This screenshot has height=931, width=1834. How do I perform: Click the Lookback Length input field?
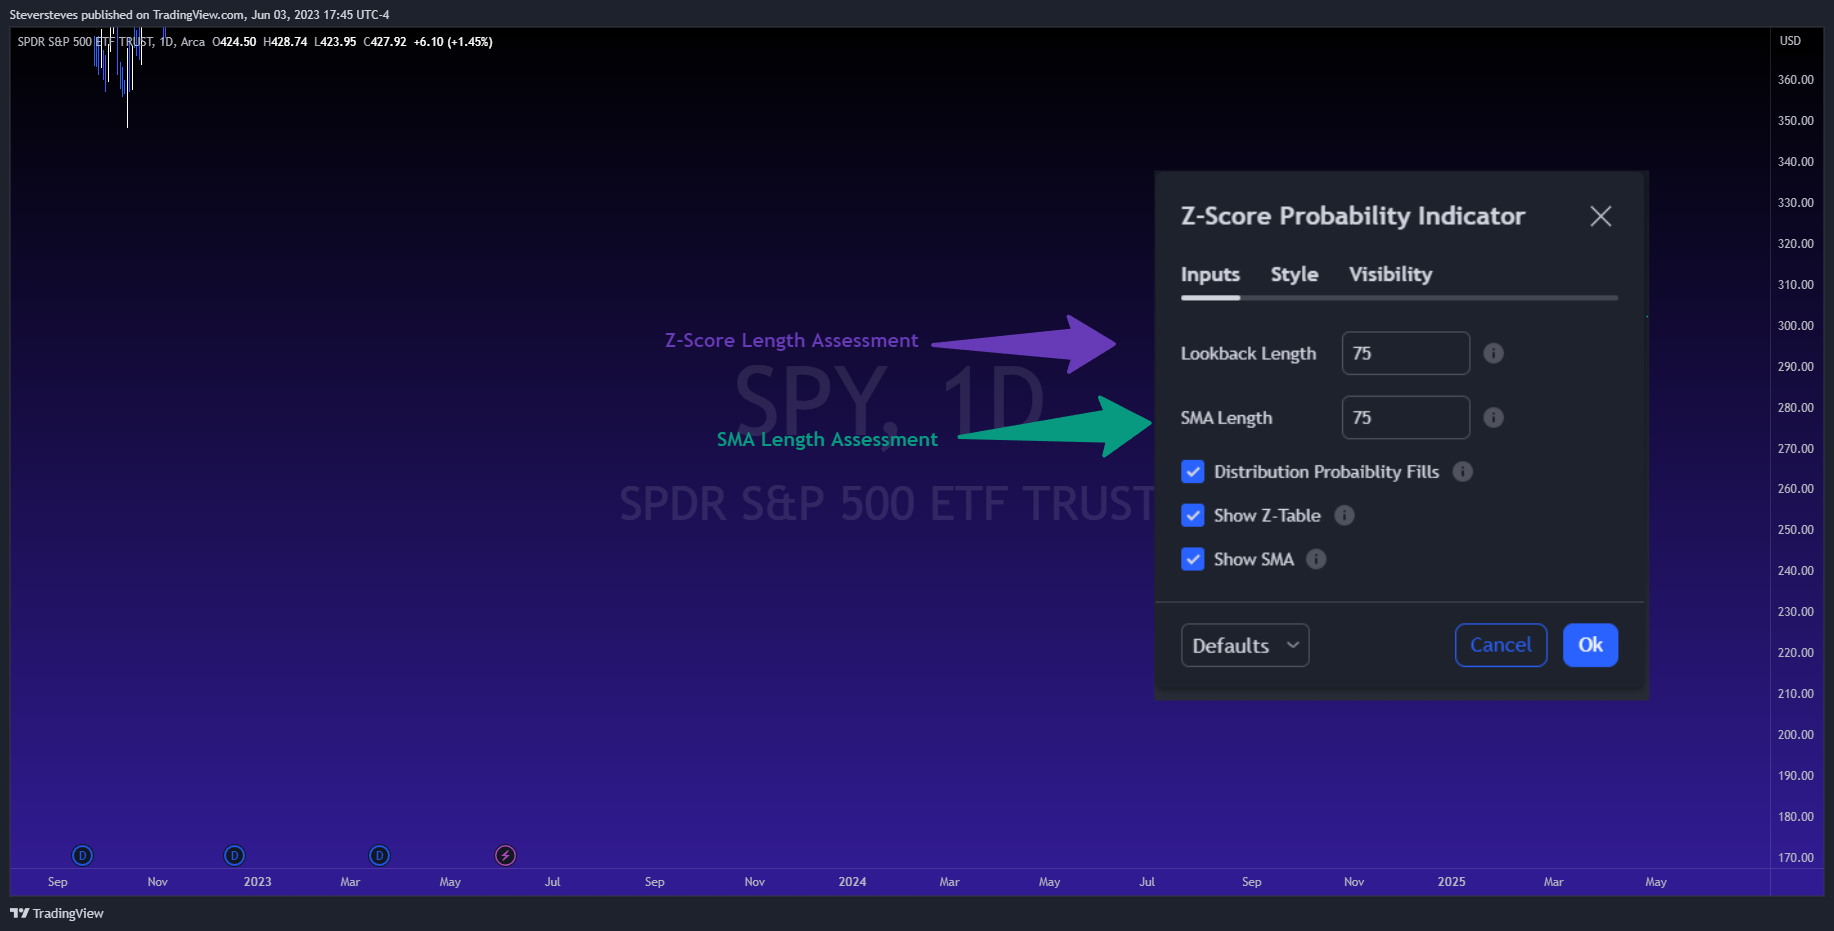1406,353
